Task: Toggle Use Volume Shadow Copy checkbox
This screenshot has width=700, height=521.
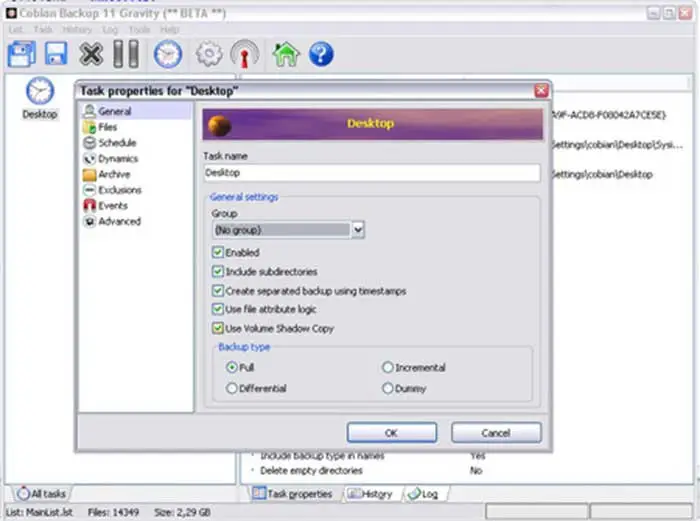Action: pyautogui.click(x=218, y=329)
